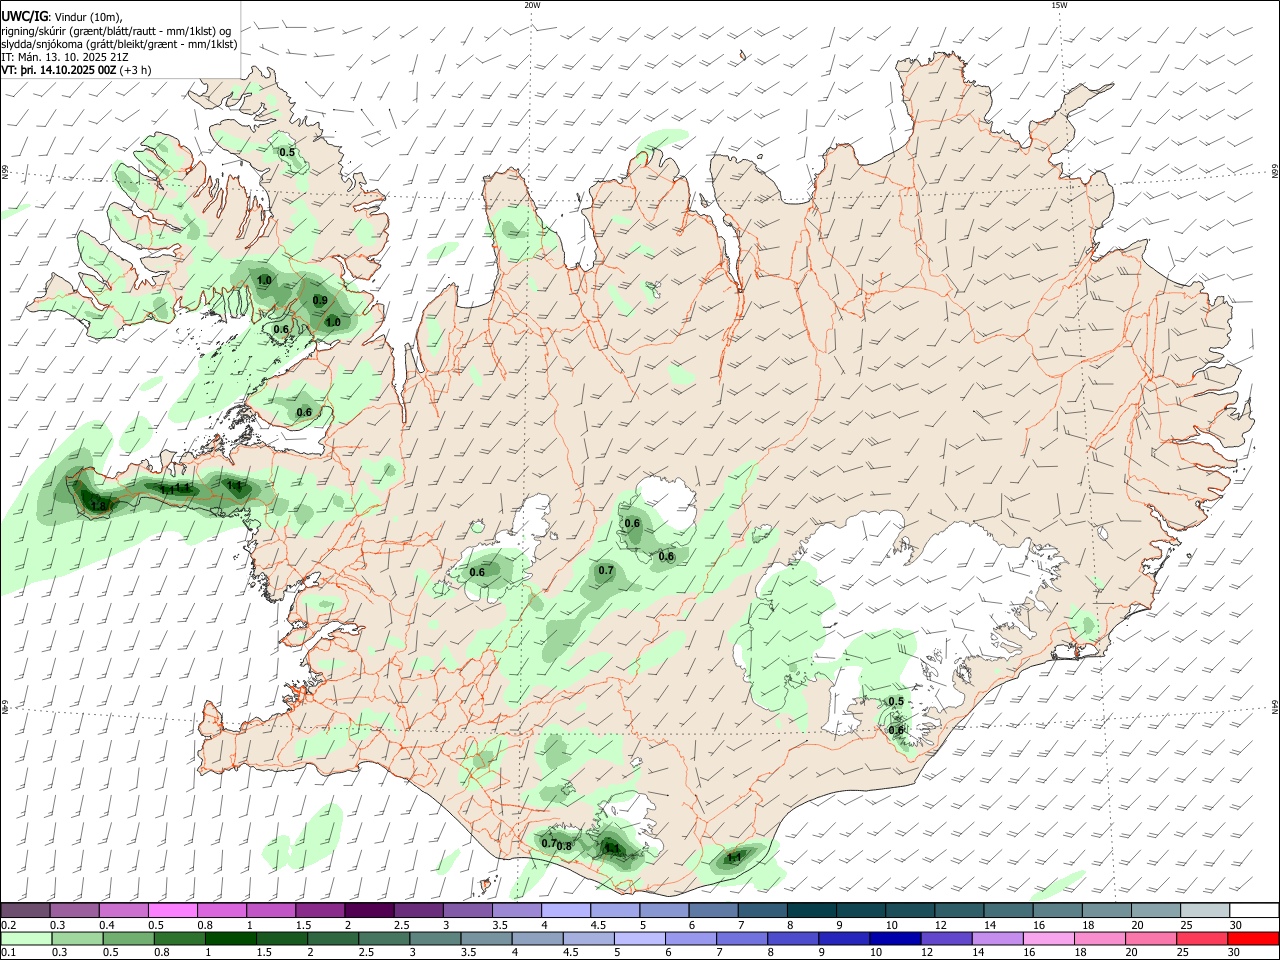Image resolution: width=1280 pixels, height=960 pixels.
Task: Pick the grey-green 3–3.5 rain legend swatch
Action: [x=435, y=939]
